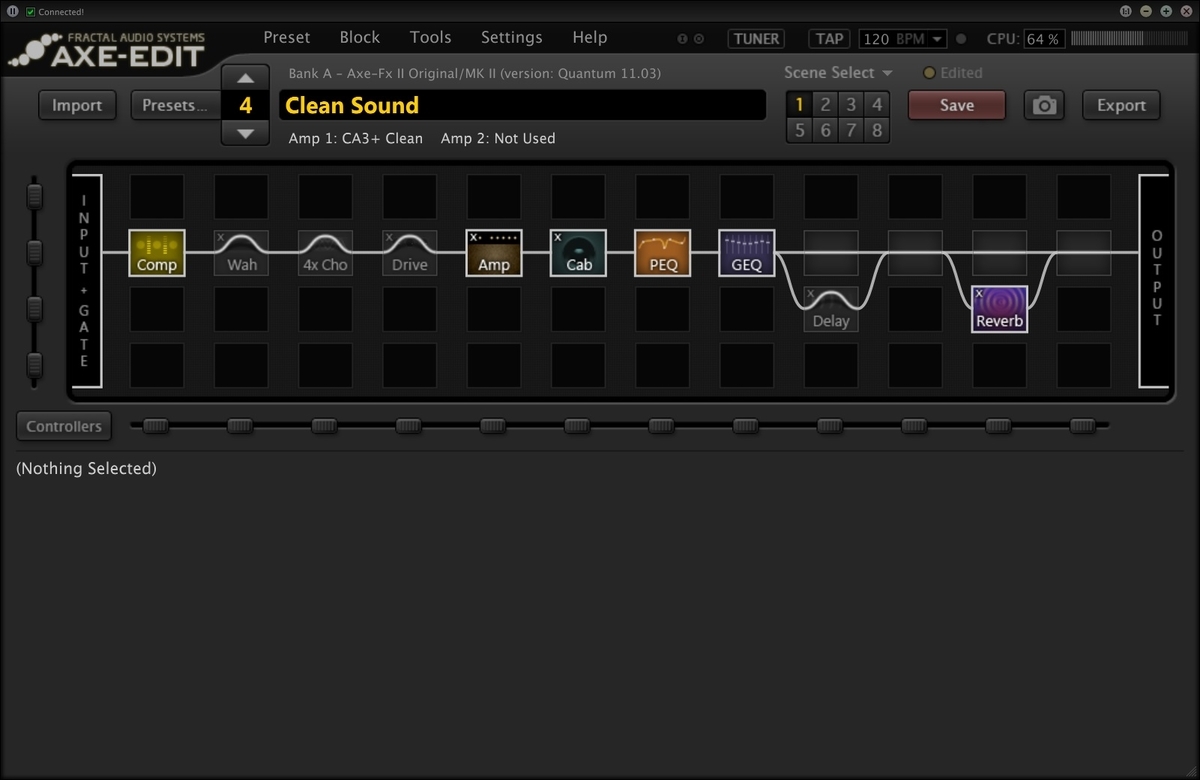Click the Axe-Edit Fractal Audio logo
This screenshot has height=780, width=1200.
pyautogui.click(x=107, y=49)
